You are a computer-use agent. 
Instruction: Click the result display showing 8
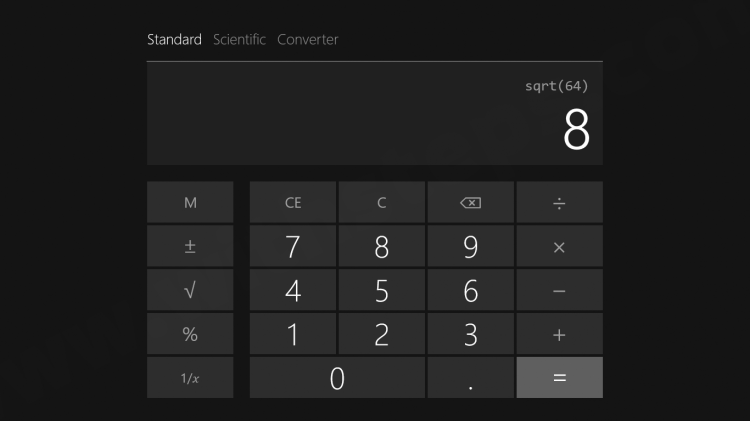[576, 129]
